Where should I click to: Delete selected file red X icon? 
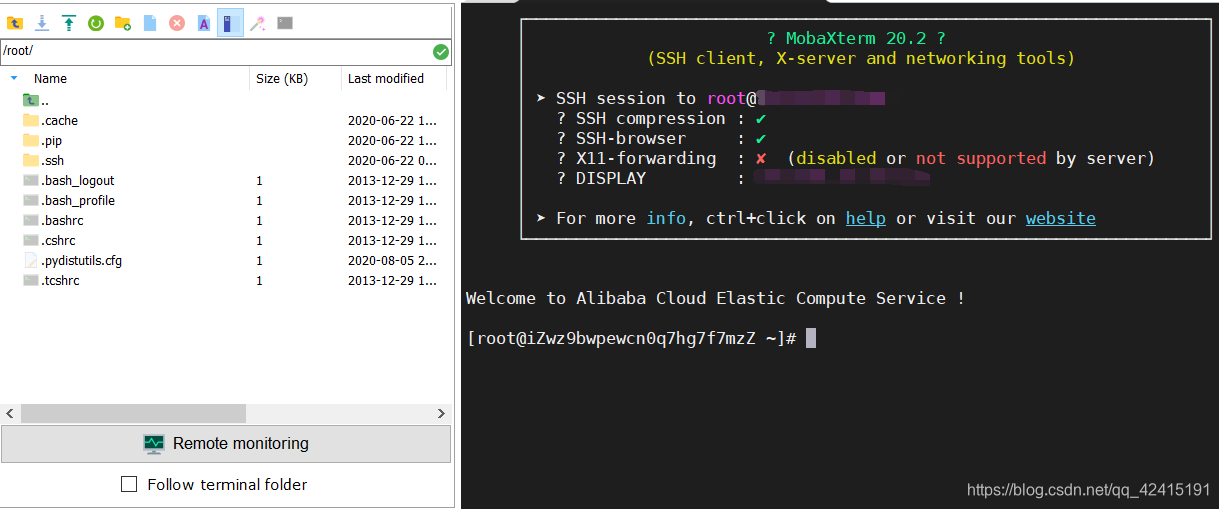(177, 22)
